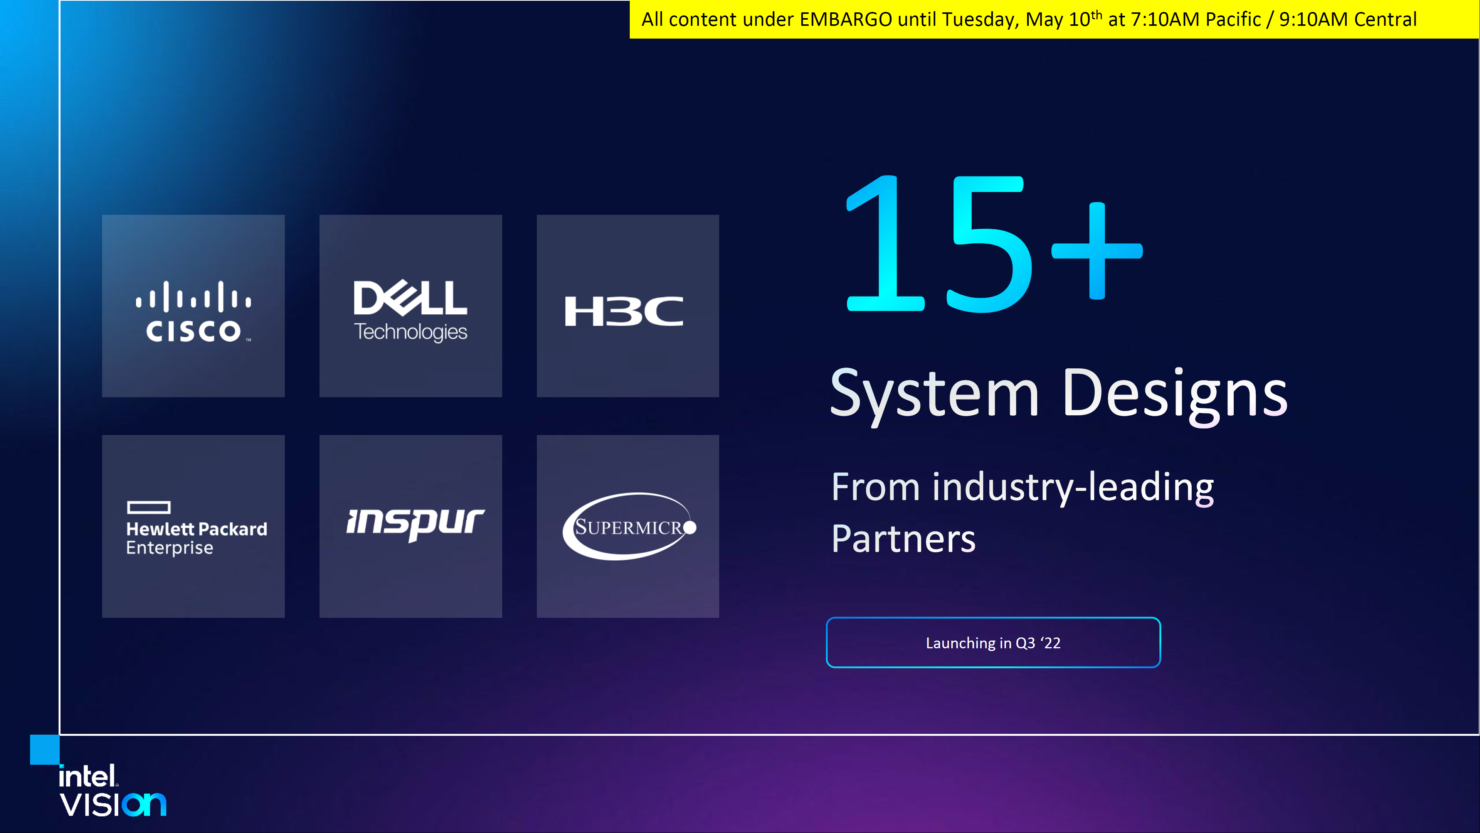The width and height of the screenshot is (1480, 833).
Task: Select the Inspur logo tile
Action: (x=410, y=526)
